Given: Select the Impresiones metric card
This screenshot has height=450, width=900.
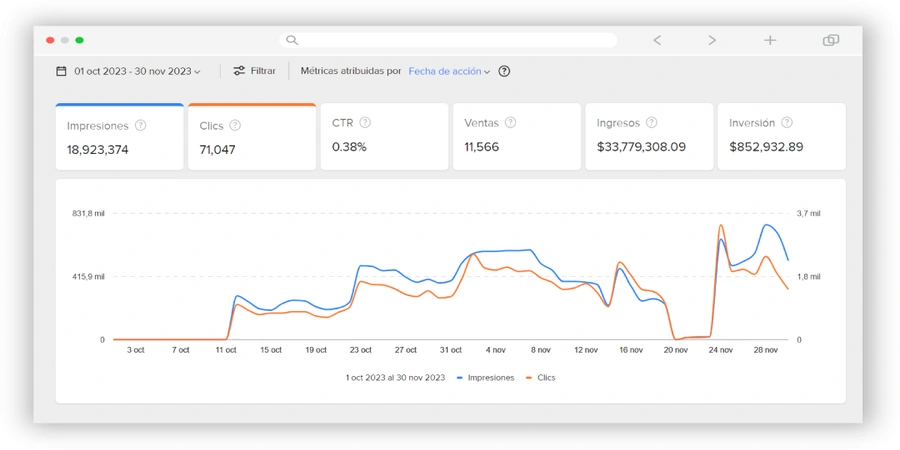Looking at the screenshot, I should 119,137.
